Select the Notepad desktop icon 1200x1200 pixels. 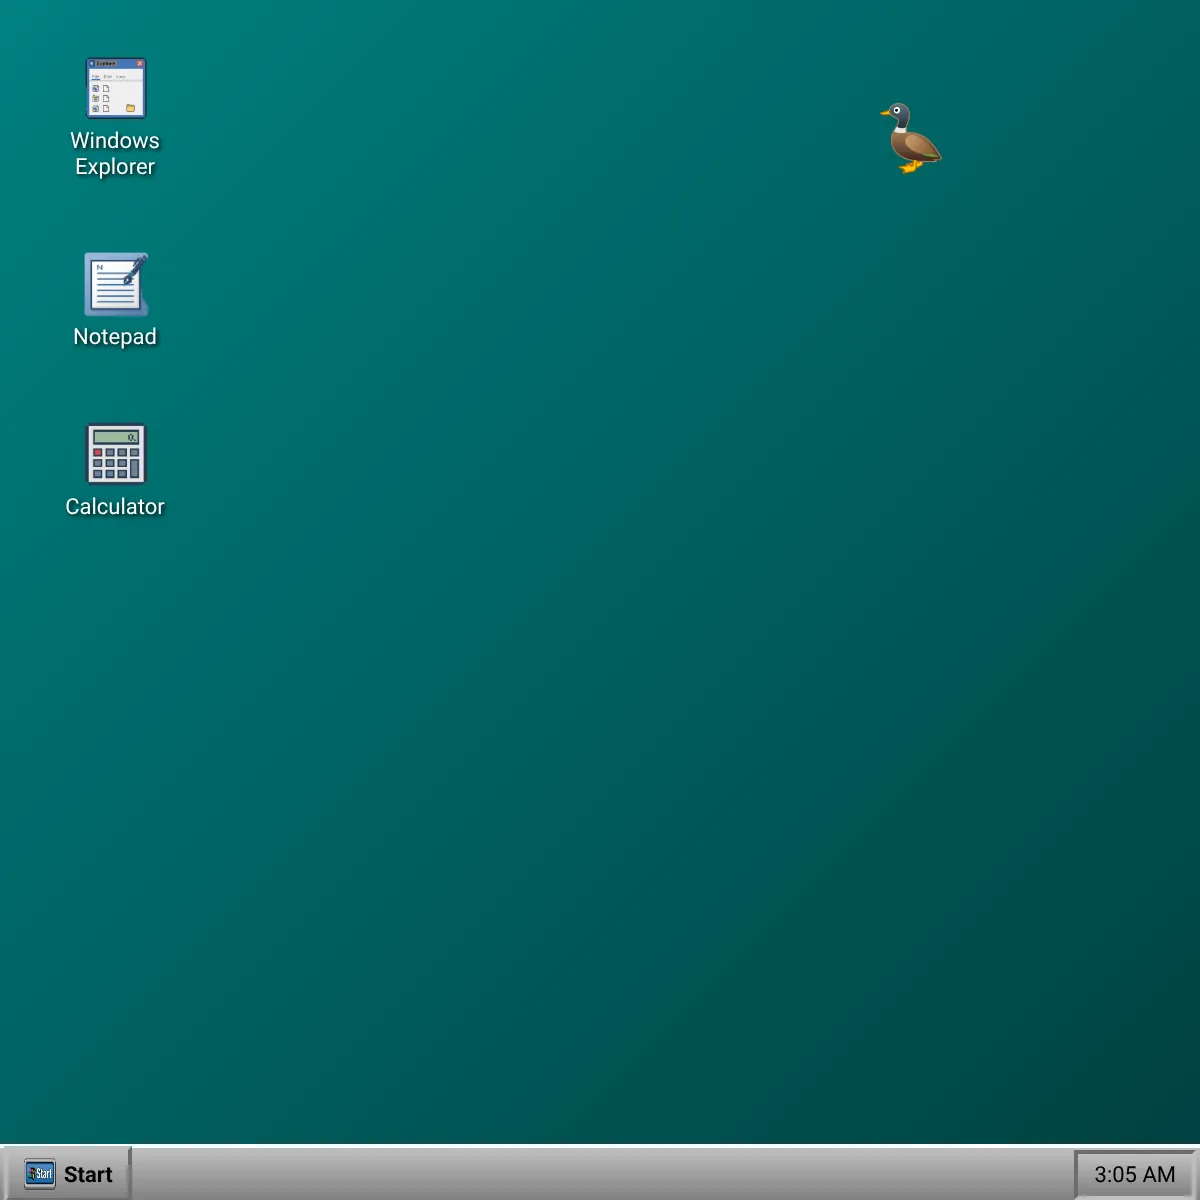pos(115,284)
